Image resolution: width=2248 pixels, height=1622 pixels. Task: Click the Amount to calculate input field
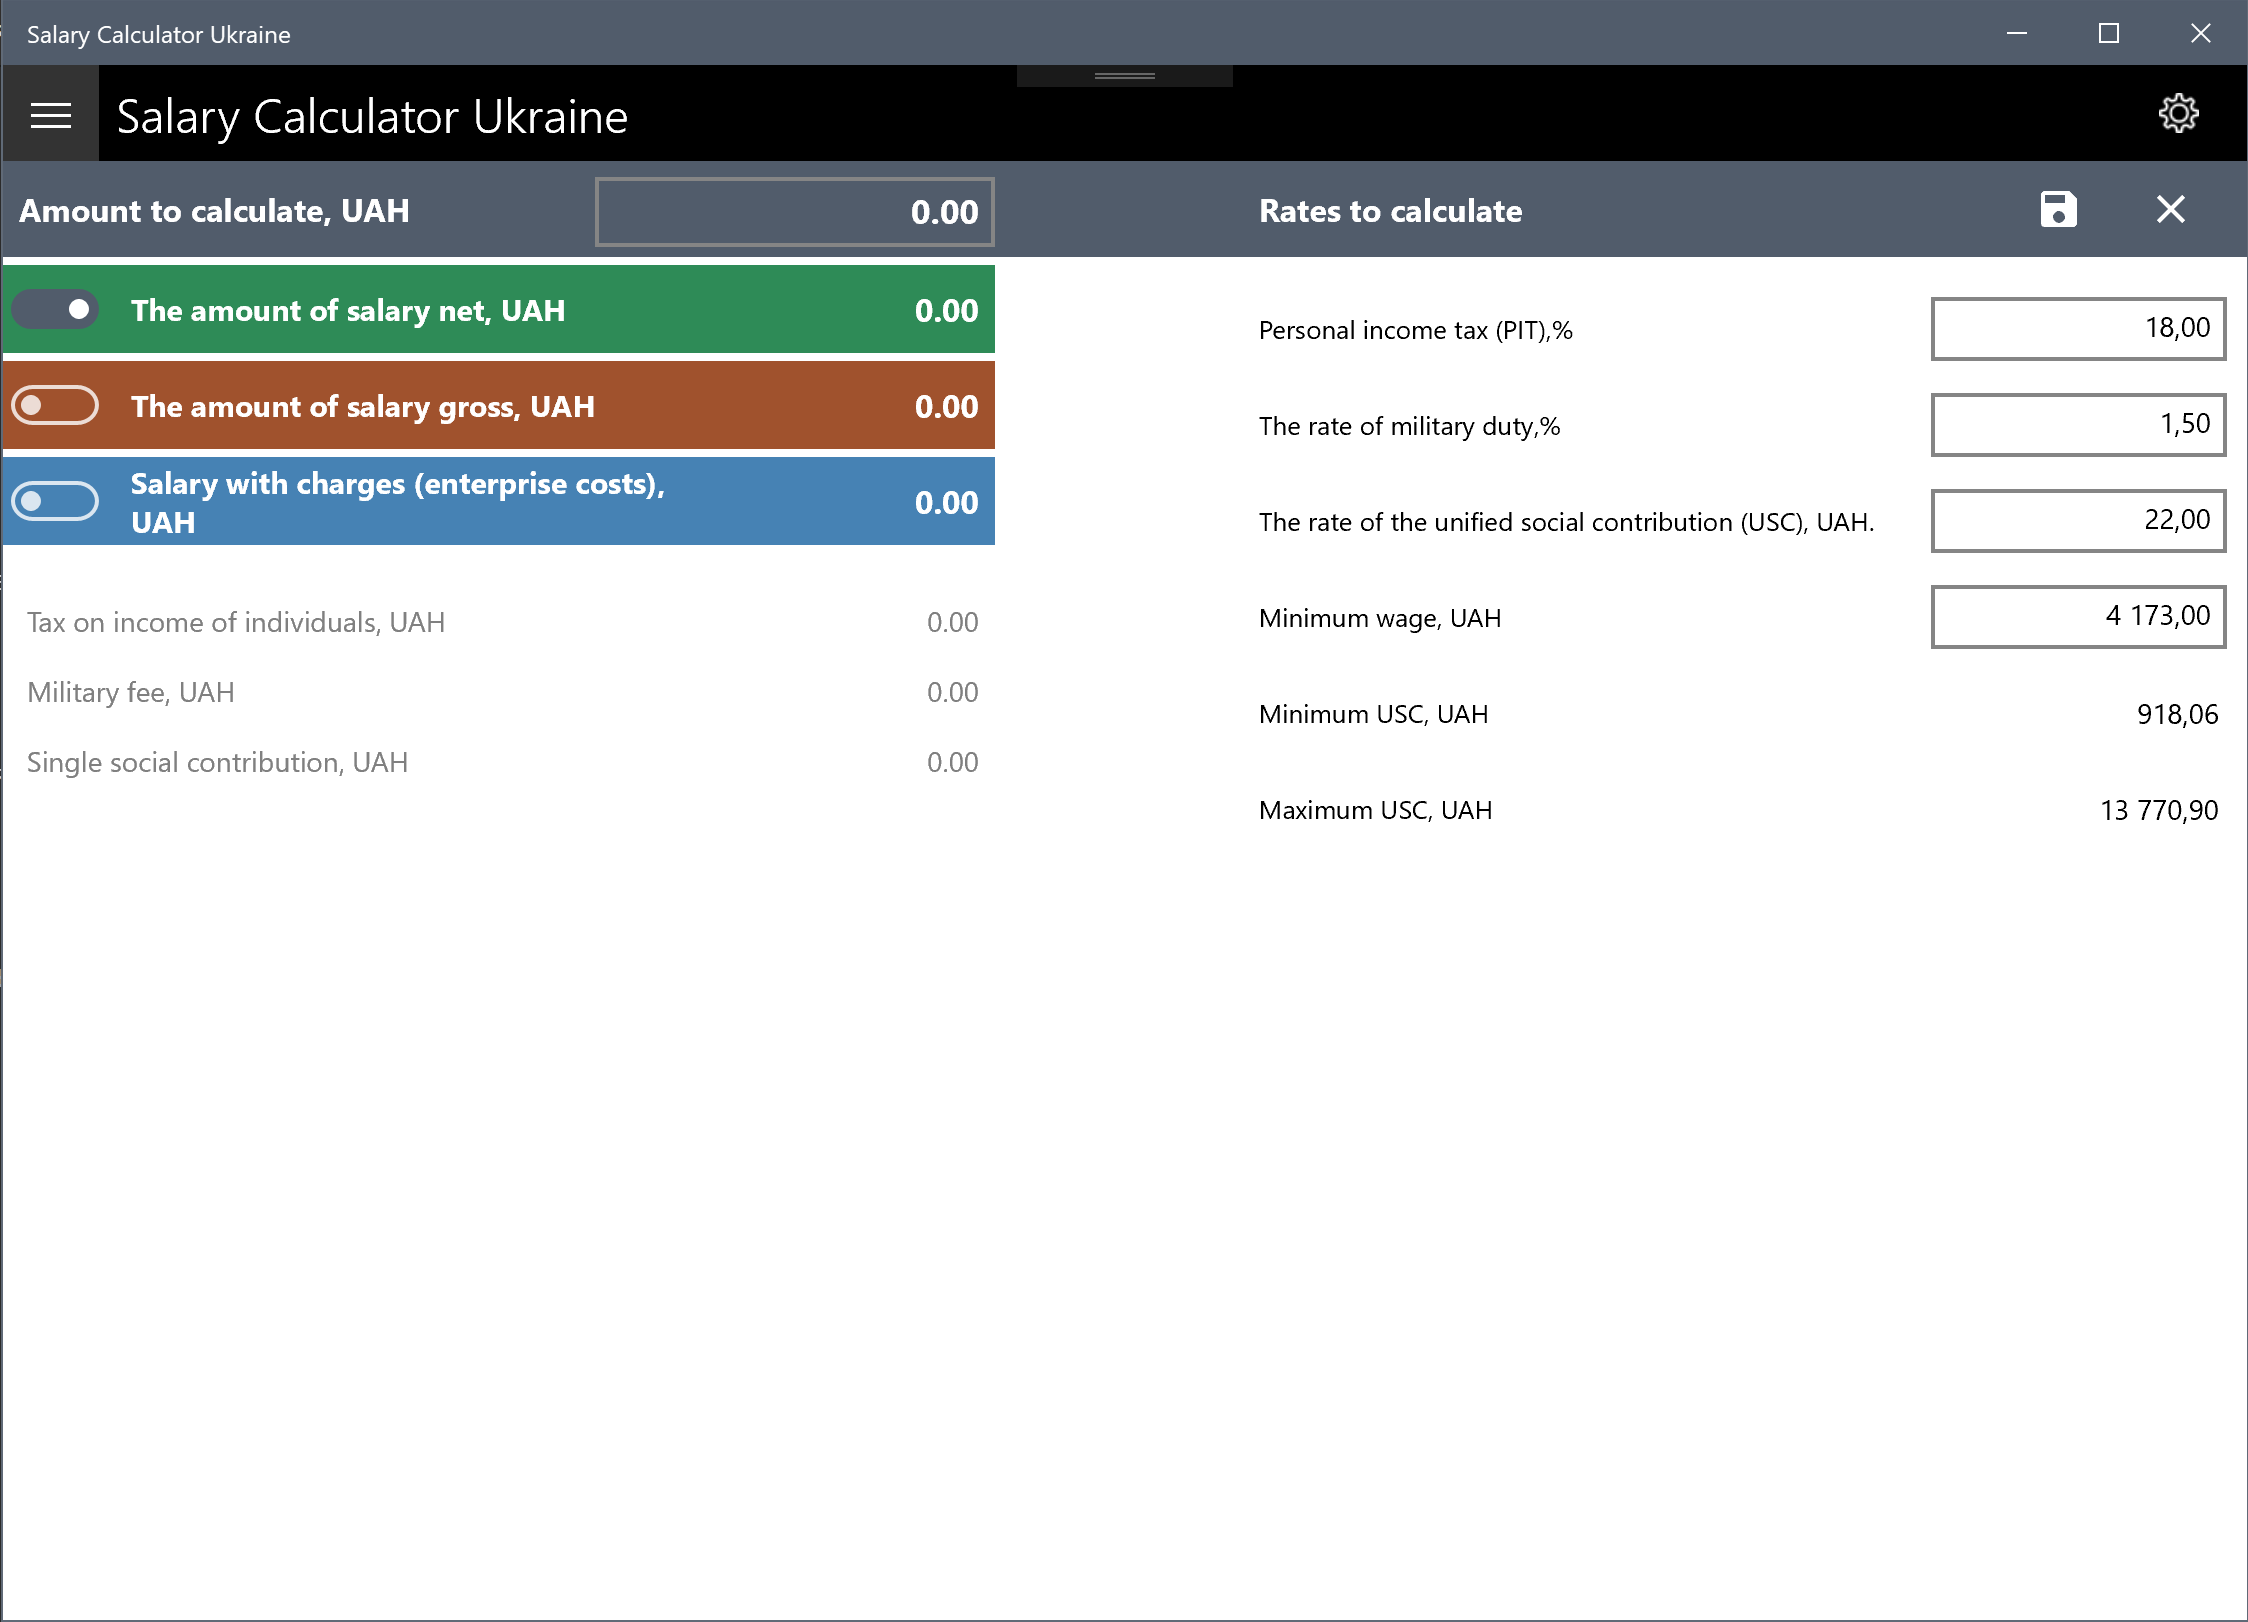794,212
